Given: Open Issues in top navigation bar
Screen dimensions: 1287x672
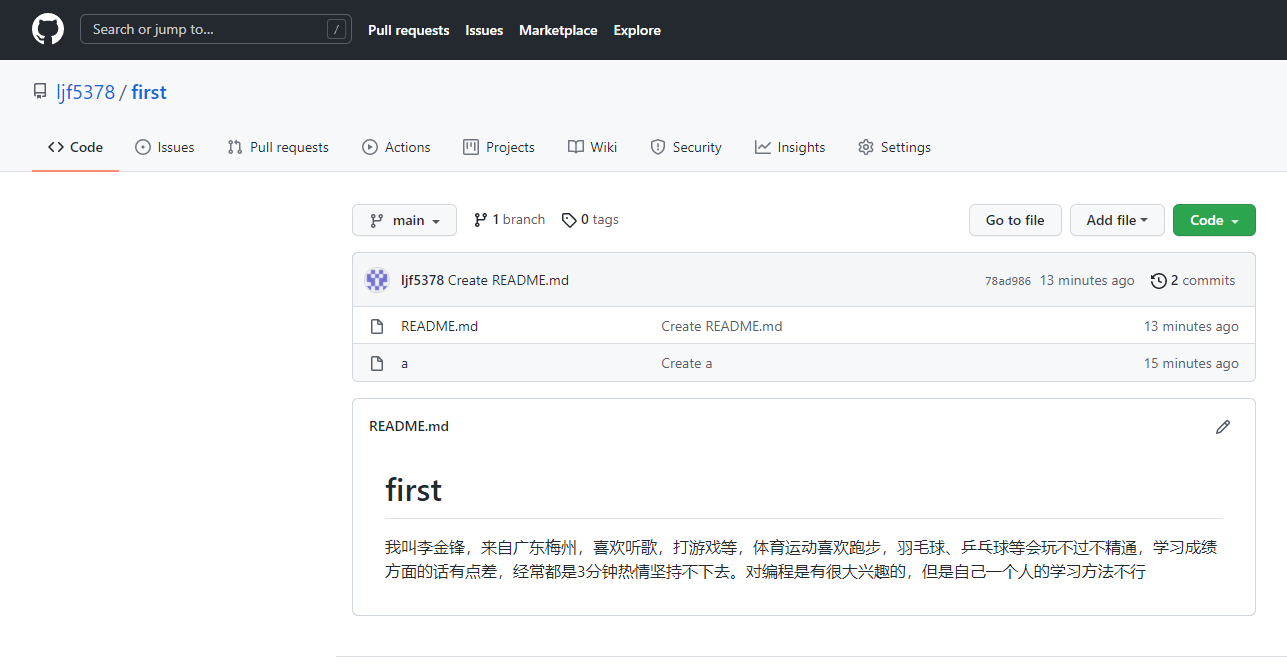Looking at the screenshot, I should click(484, 30).
